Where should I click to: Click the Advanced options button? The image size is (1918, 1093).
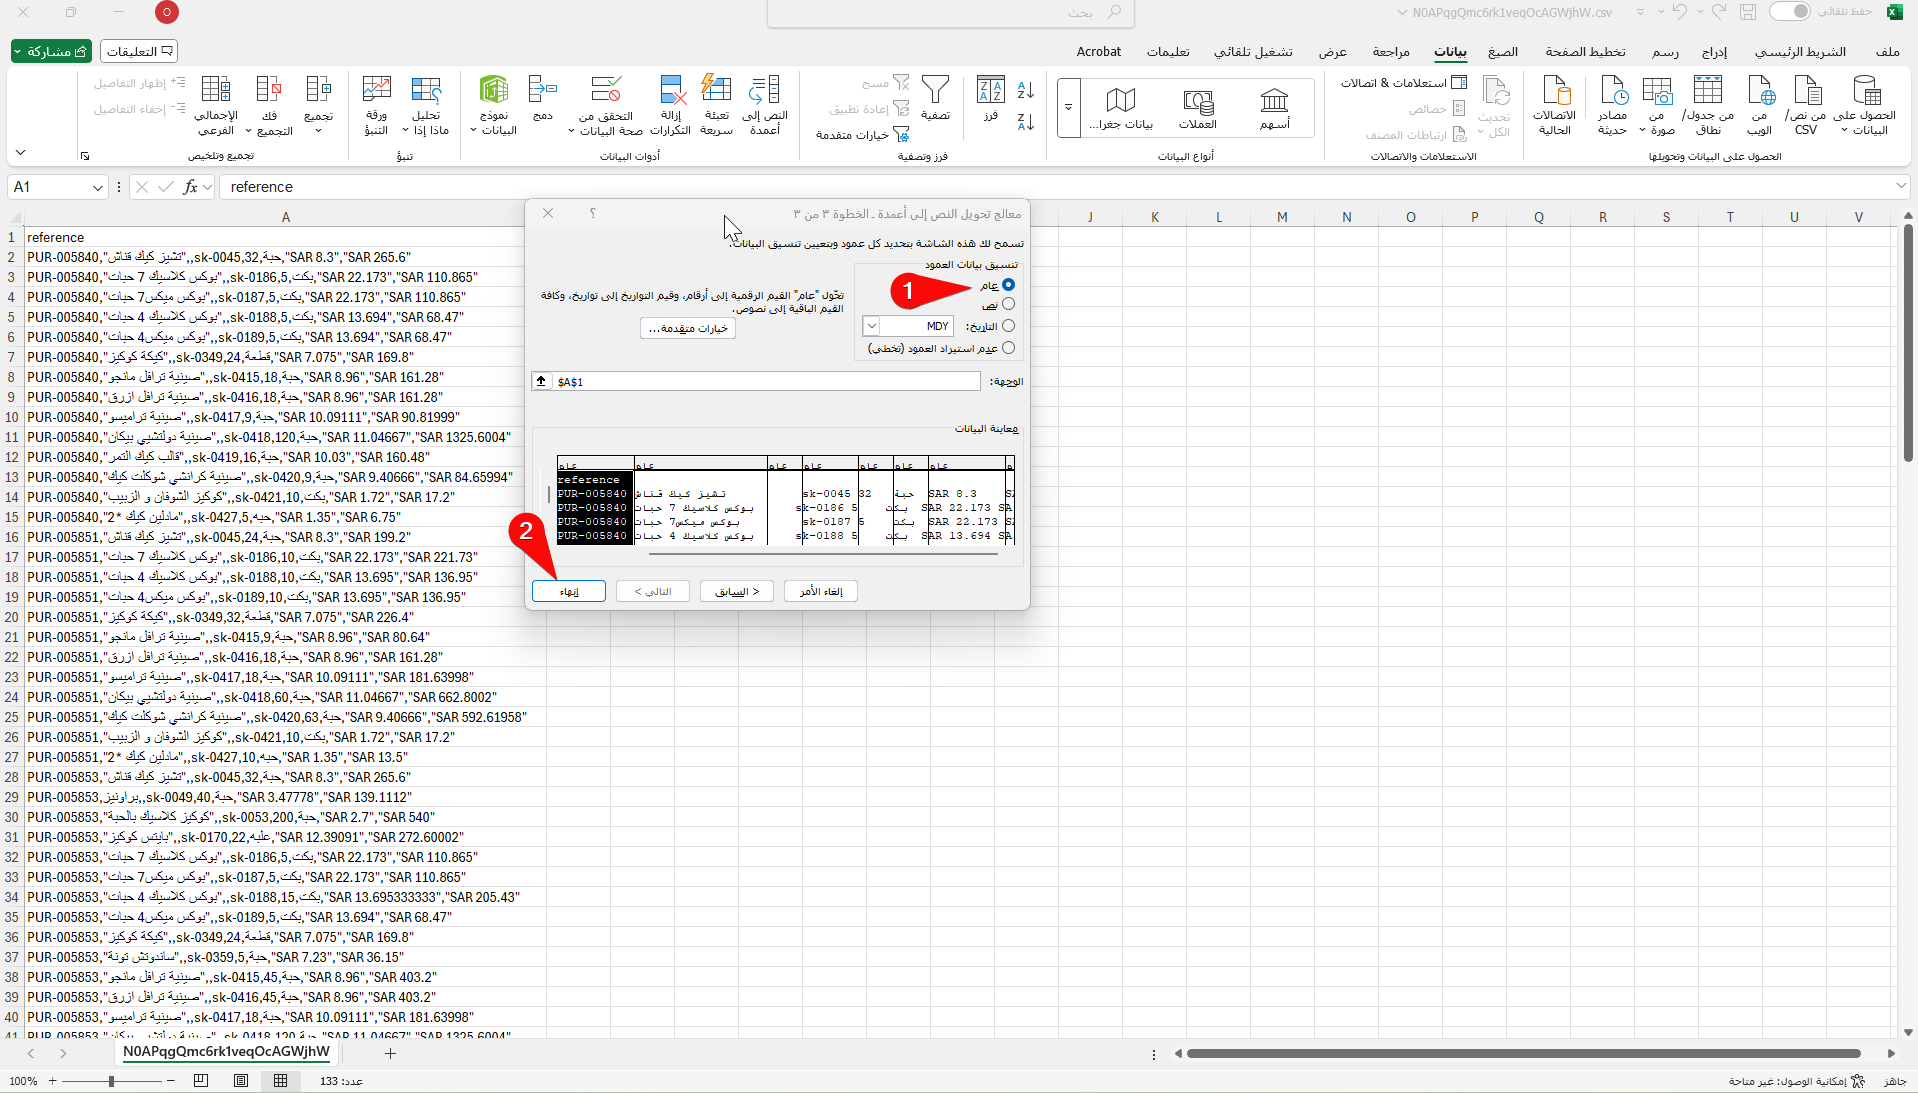(x=688, y=328)
